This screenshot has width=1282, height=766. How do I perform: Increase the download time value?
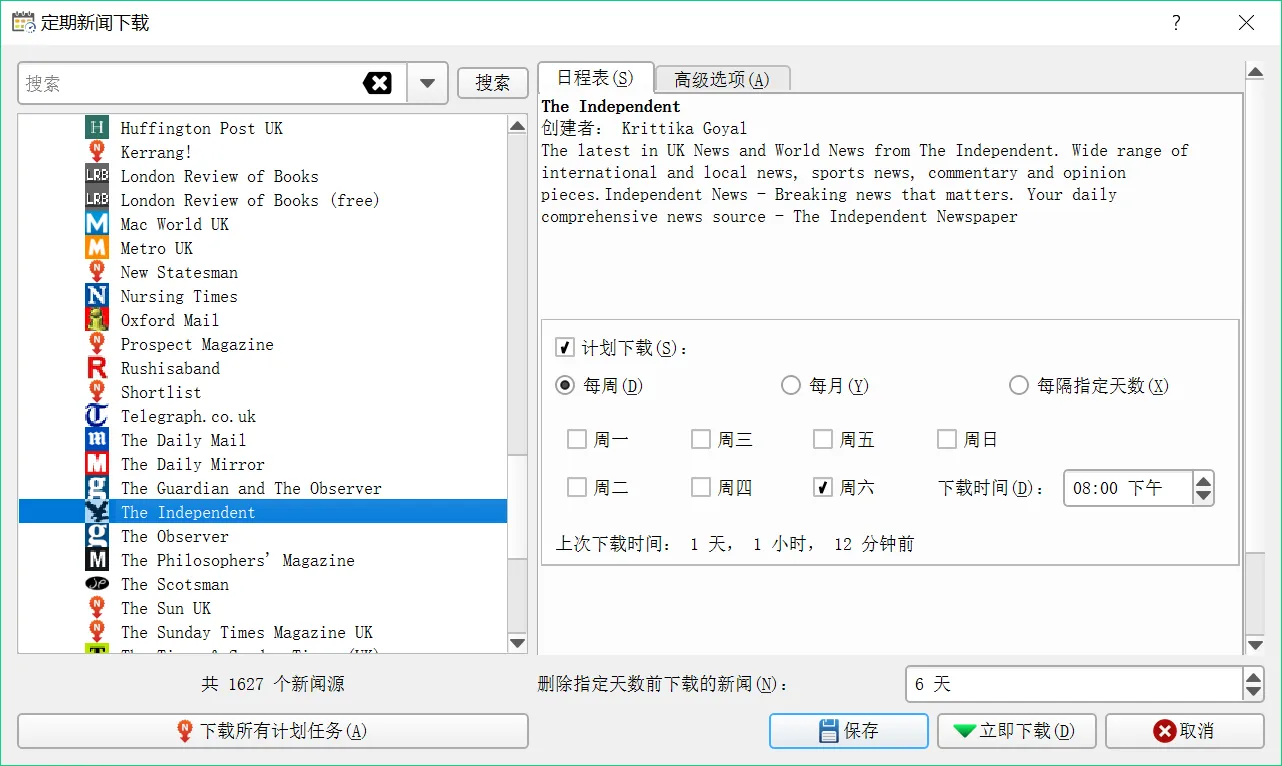(x=1204, y=481)
